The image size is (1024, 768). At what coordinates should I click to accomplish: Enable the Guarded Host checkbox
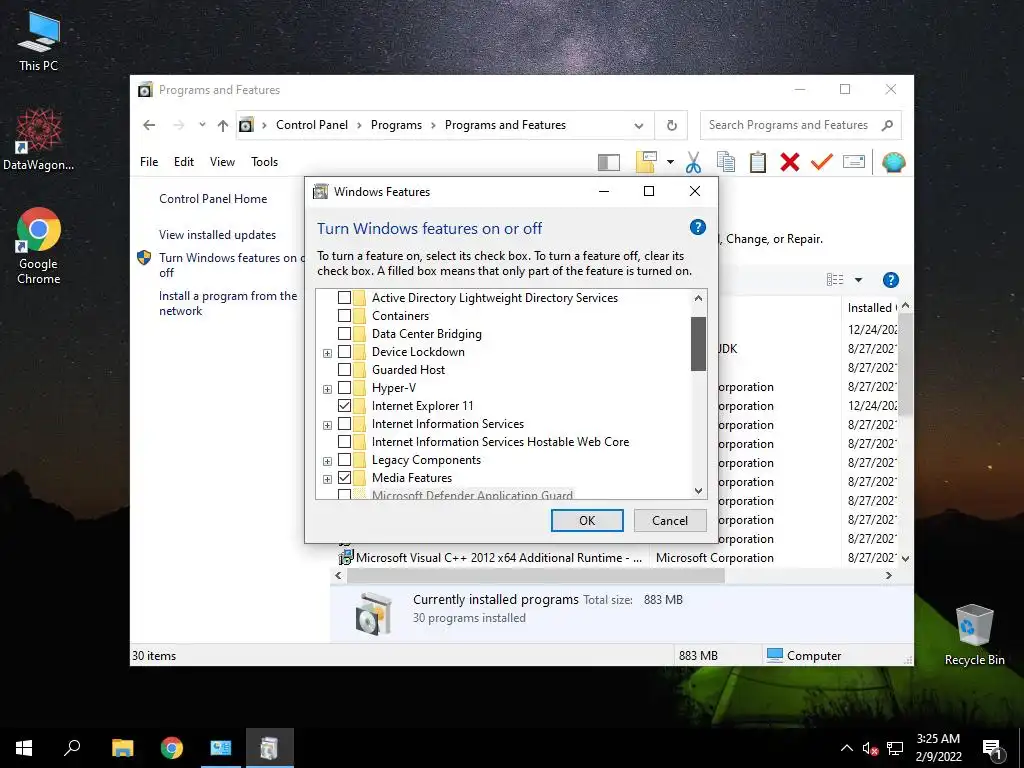344,370
